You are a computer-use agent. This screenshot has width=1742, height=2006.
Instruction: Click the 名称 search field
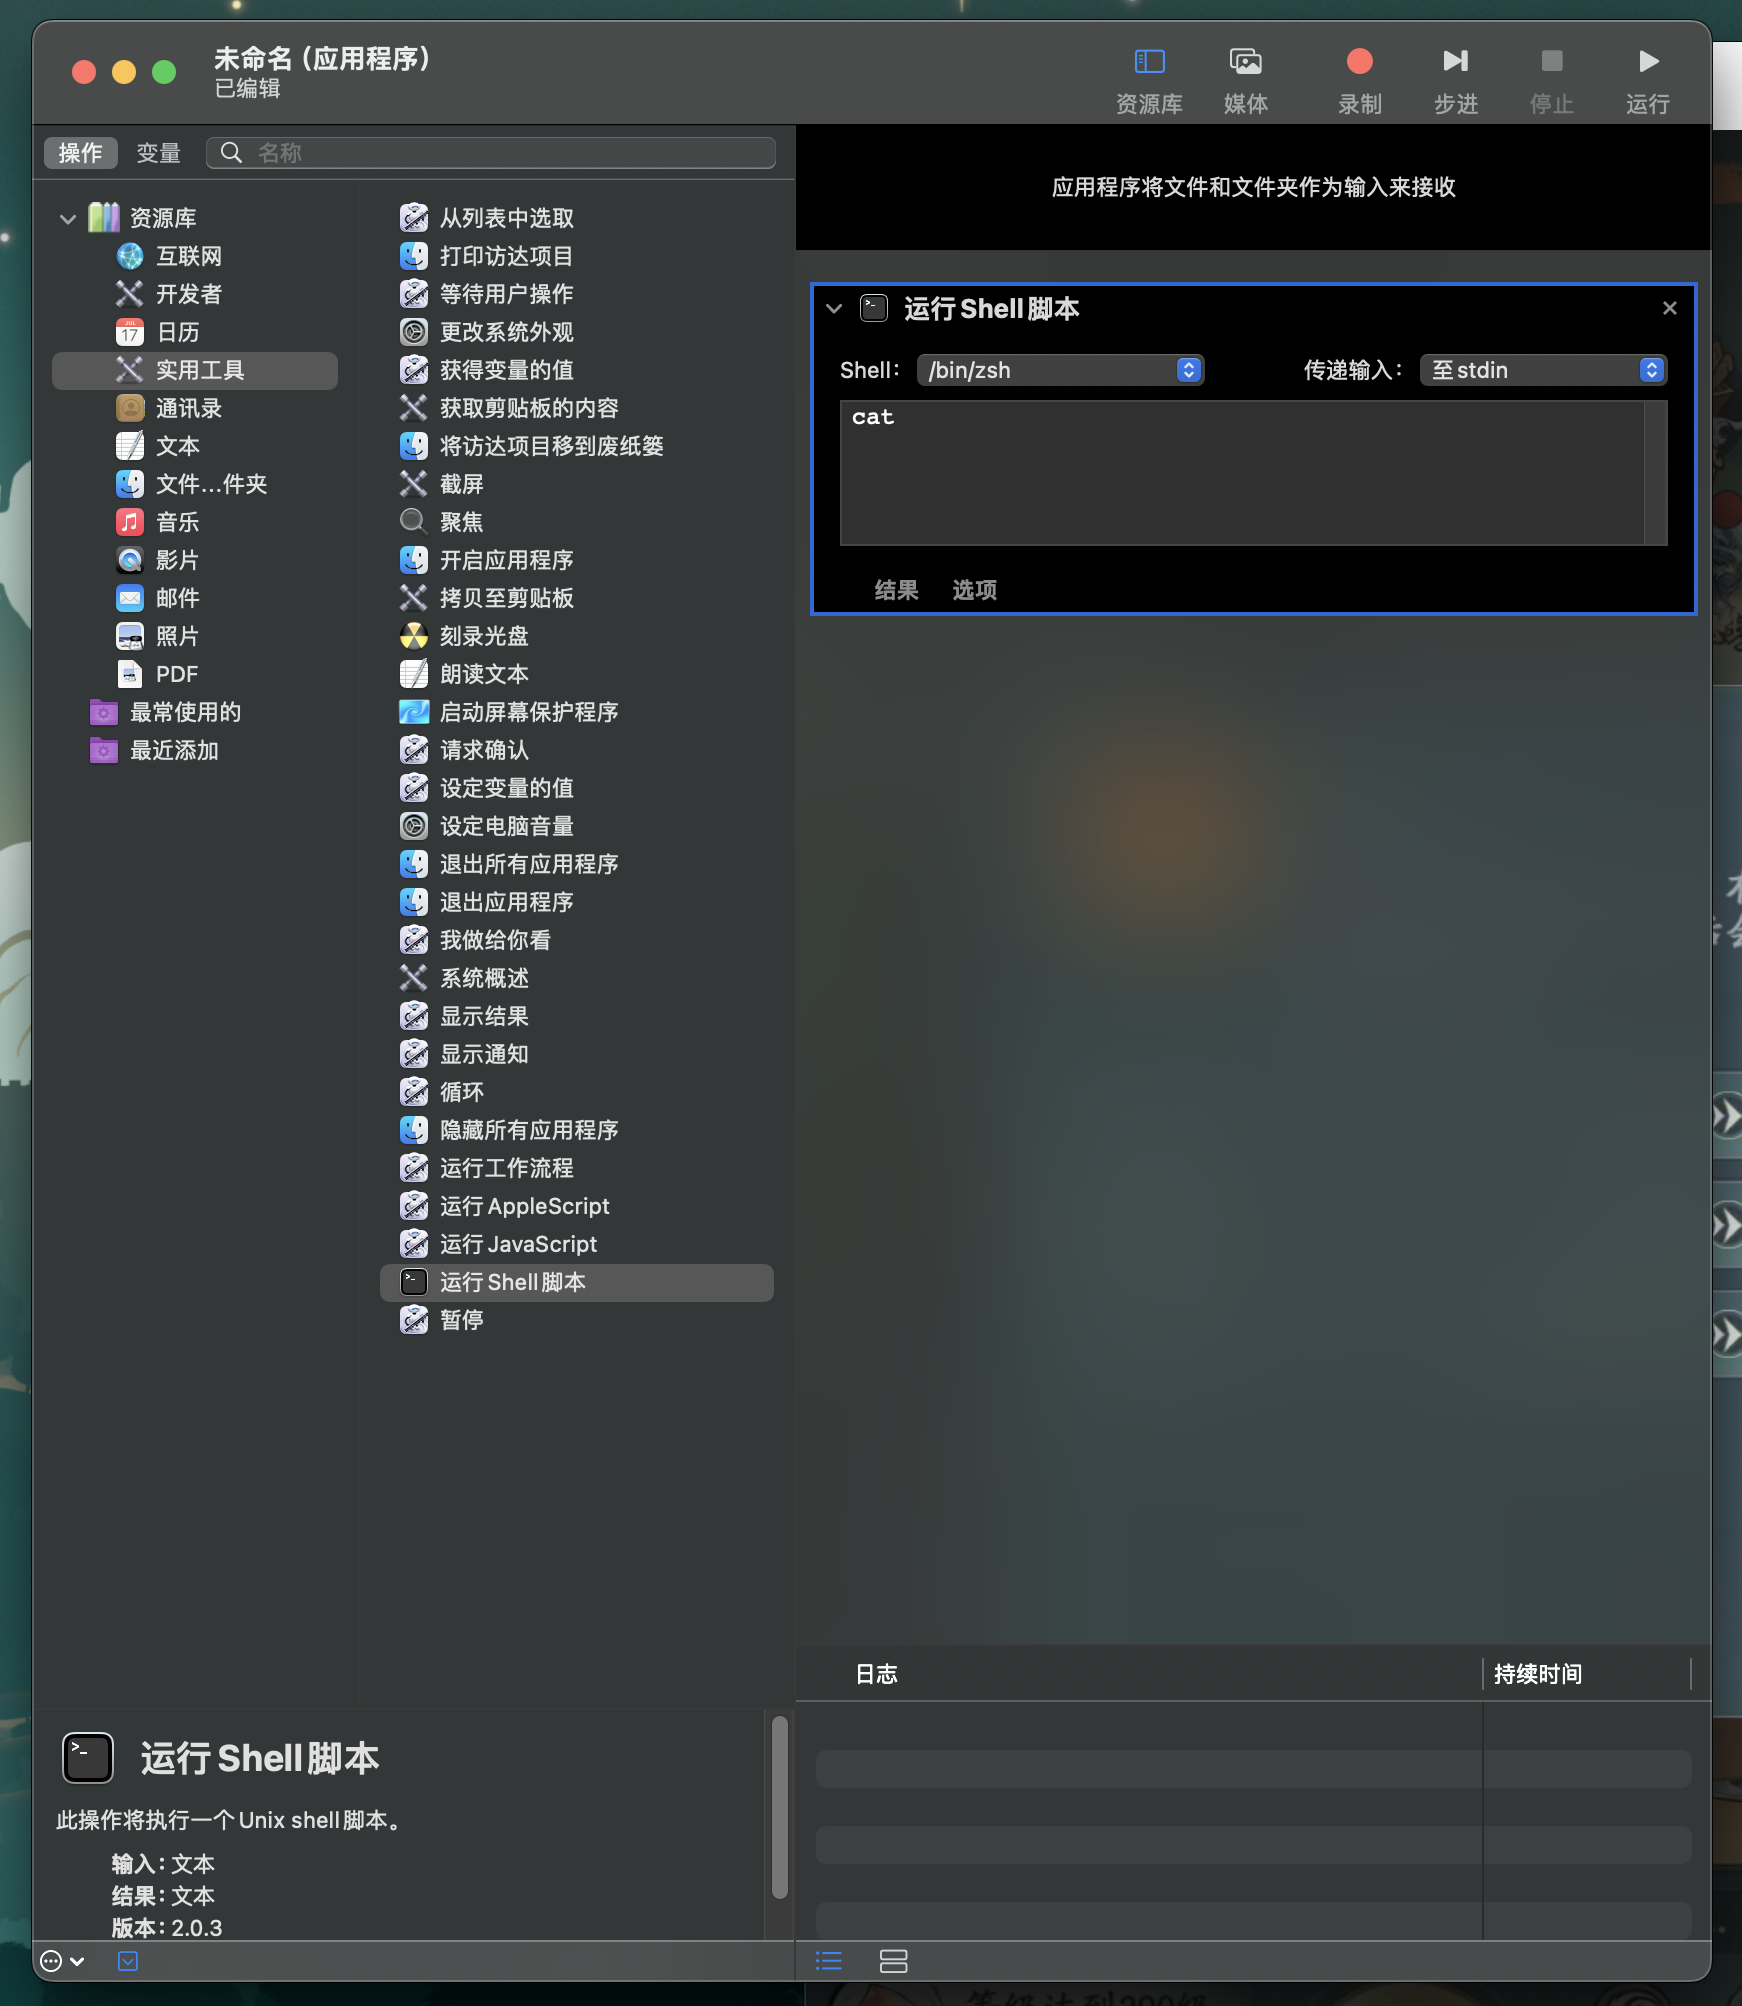click(x=490, y=152)
